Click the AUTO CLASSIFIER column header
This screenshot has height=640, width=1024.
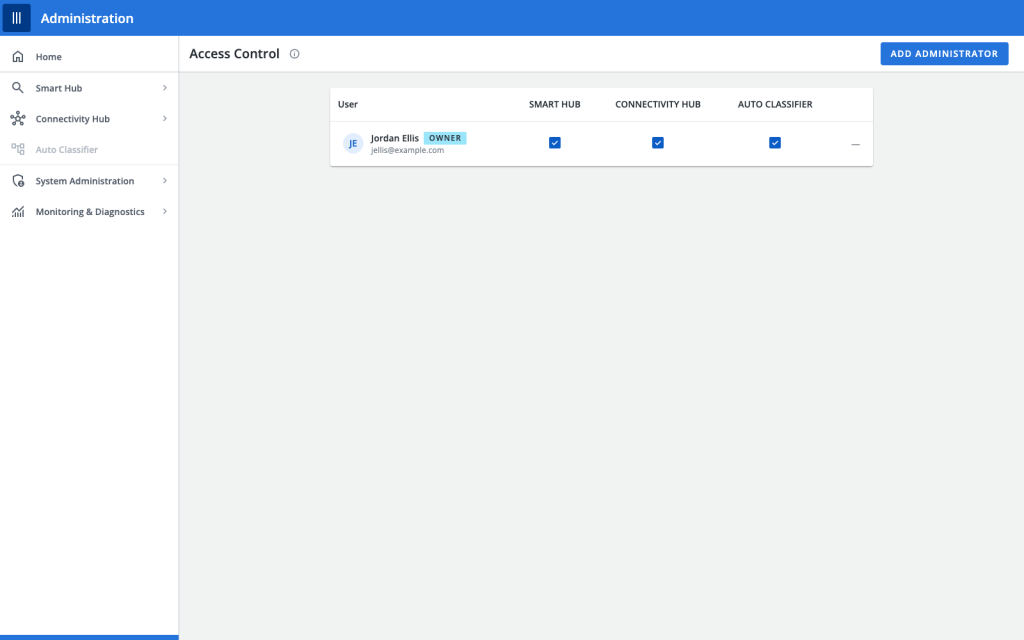pos(775,104)
